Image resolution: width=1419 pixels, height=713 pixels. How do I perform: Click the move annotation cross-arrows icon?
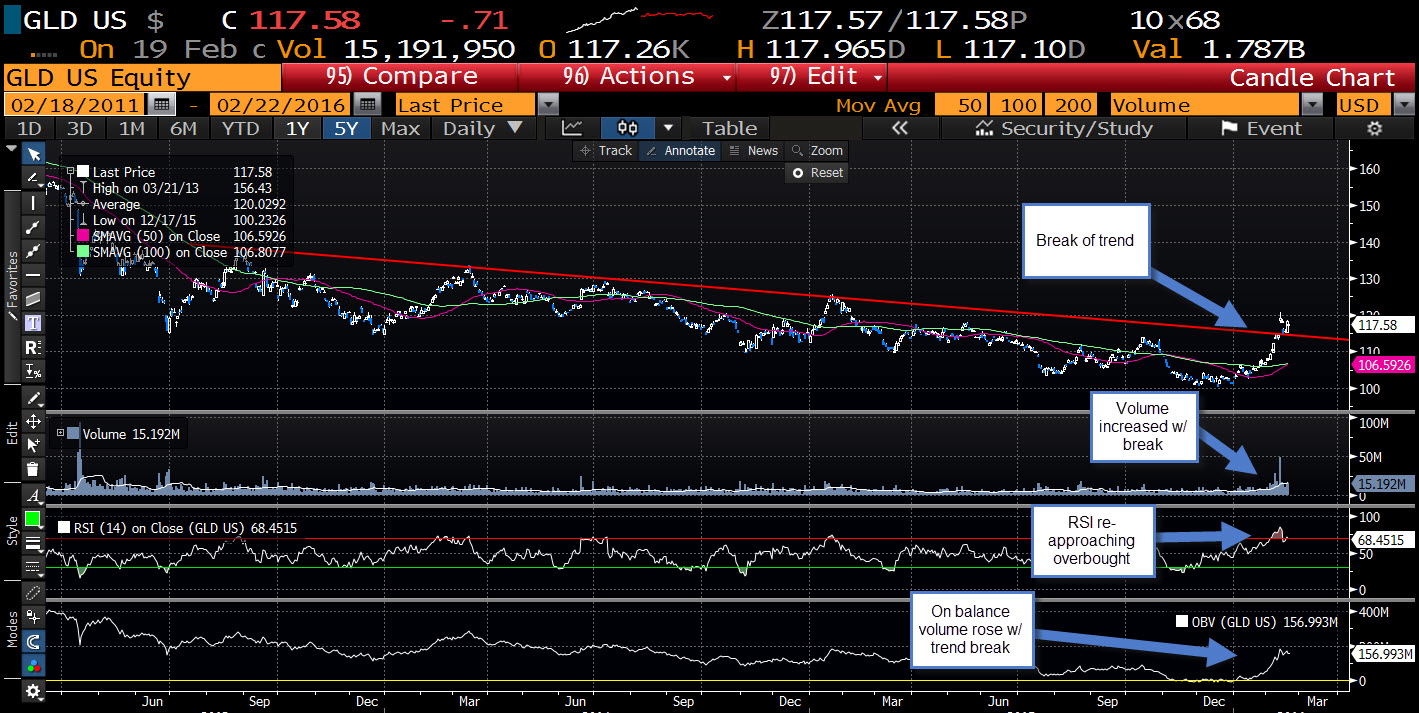[33, 421]
